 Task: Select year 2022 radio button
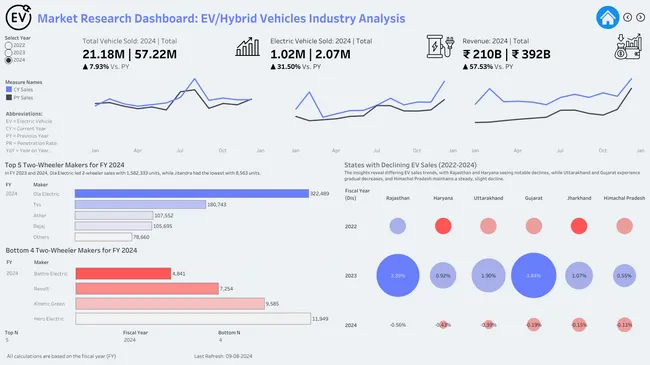point(8,46)
